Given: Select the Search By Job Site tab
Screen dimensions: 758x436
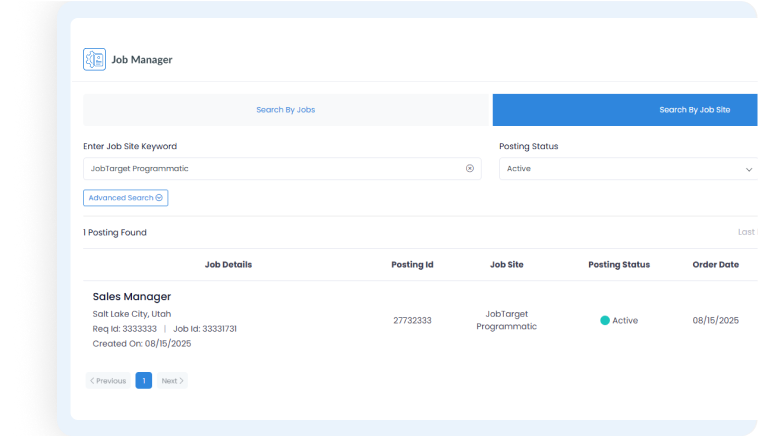Looking at the screenshot, I should pyautogui.click(x=625, y=110).
